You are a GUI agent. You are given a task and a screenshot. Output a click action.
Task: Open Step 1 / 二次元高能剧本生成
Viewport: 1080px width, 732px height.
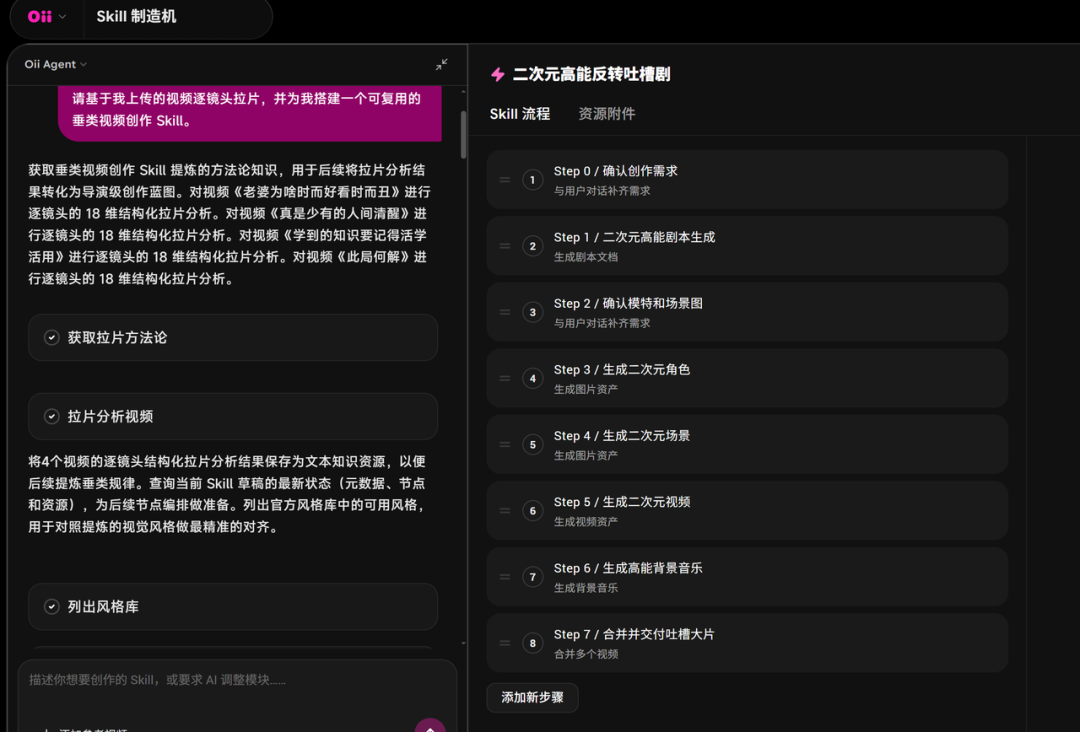[x=747, y=246]
